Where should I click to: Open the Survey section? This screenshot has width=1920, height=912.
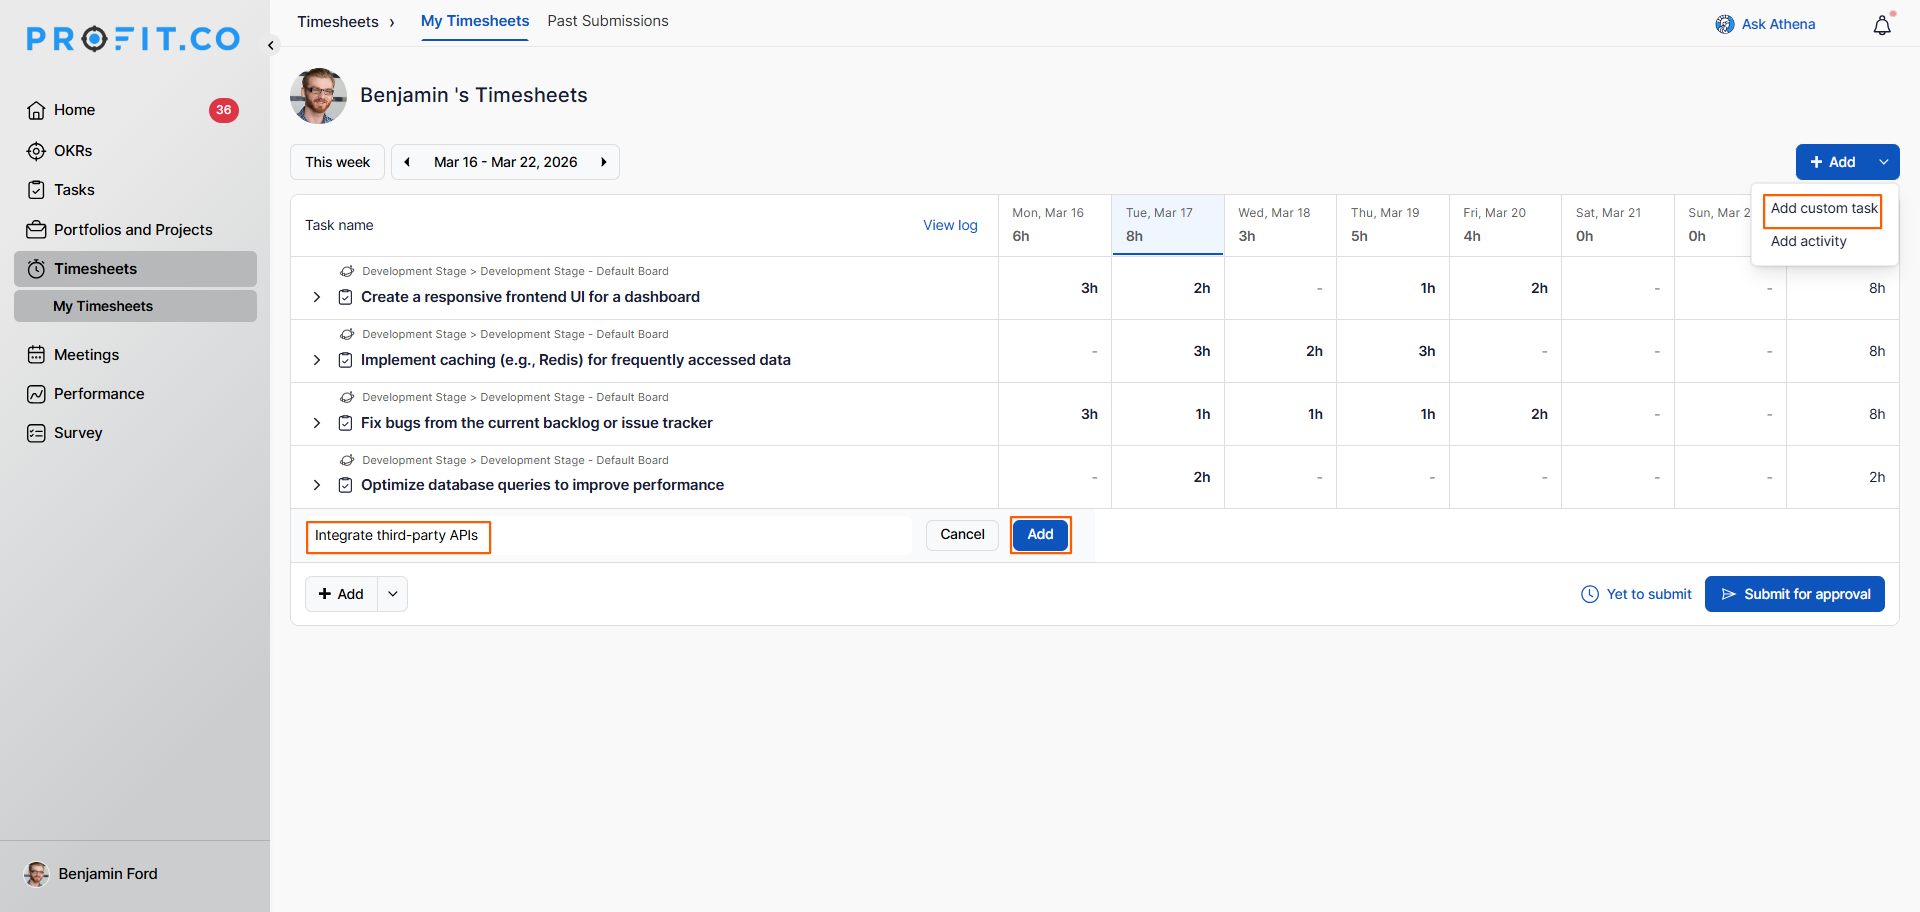pos(78,433)
